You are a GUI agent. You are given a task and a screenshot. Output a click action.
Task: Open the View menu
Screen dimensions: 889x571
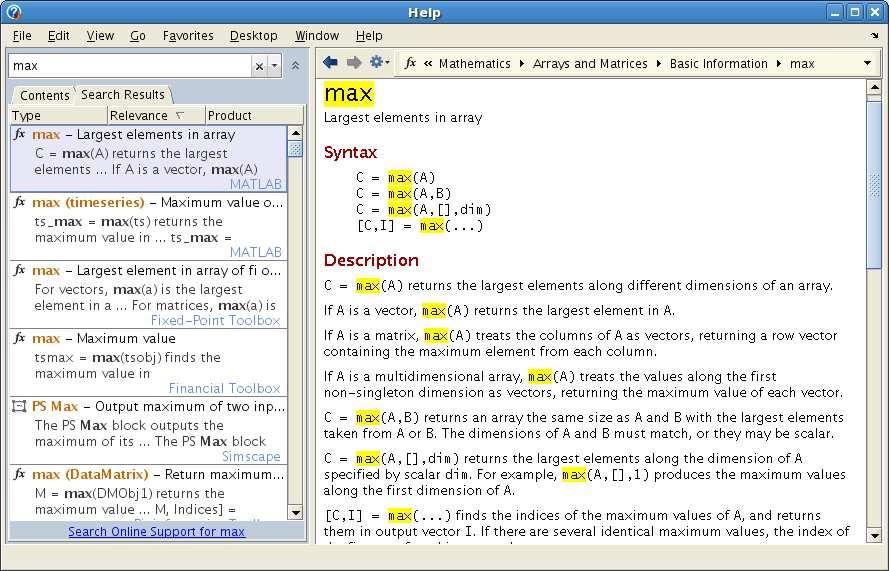[x=100, y=36]
